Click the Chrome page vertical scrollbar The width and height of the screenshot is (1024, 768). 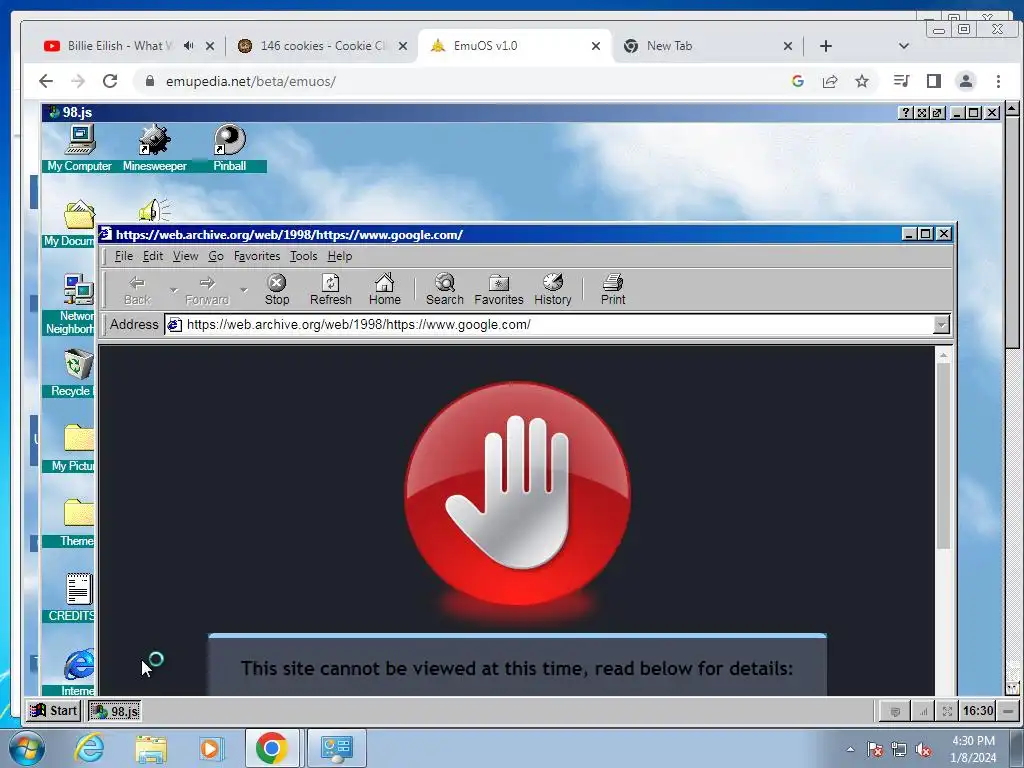tap(1012, 398)
